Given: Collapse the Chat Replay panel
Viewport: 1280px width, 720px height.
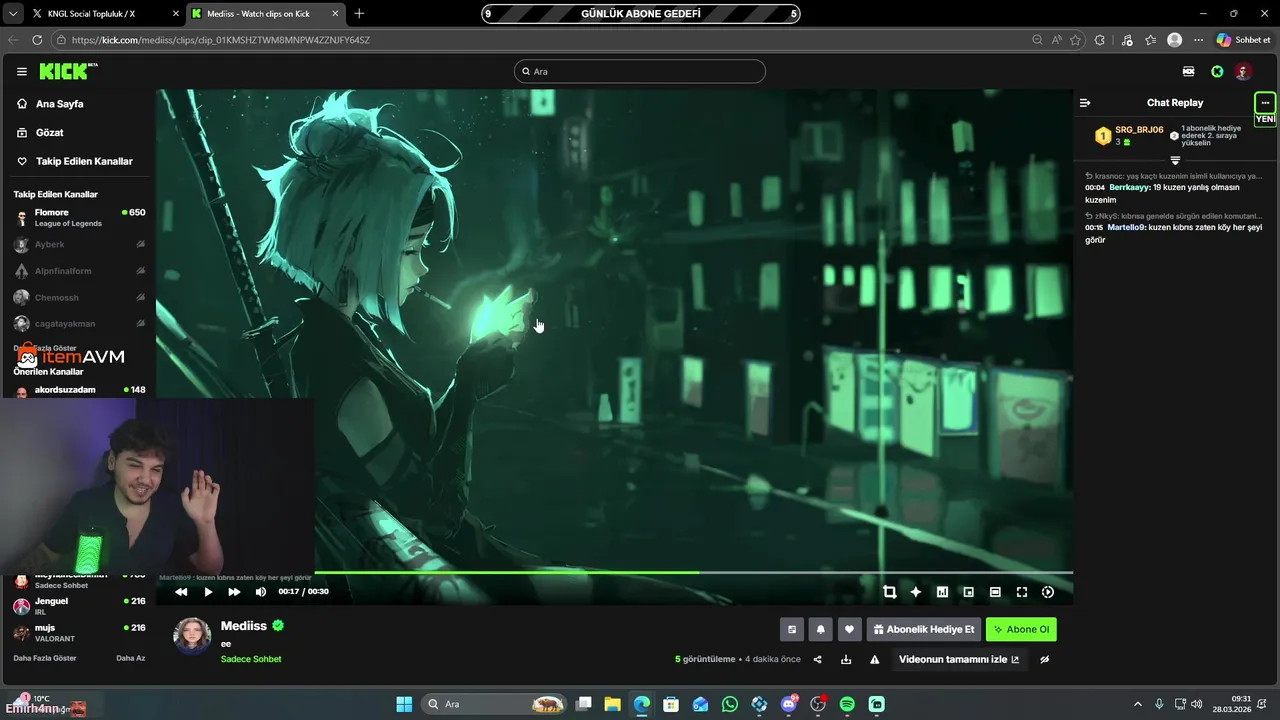Looking at the screenshot, I should point(1085,103).
